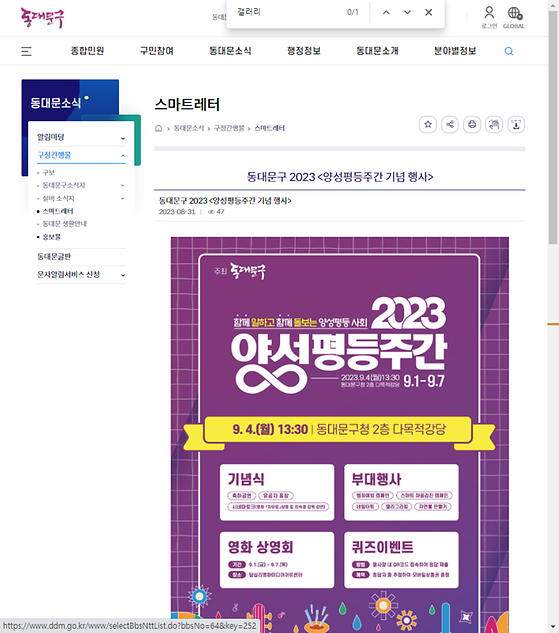Screen dimensions: 559x633
Task: Collapse the 구정간행물 sidebar section
Action: pyautogui.click(x=81, y=155)
